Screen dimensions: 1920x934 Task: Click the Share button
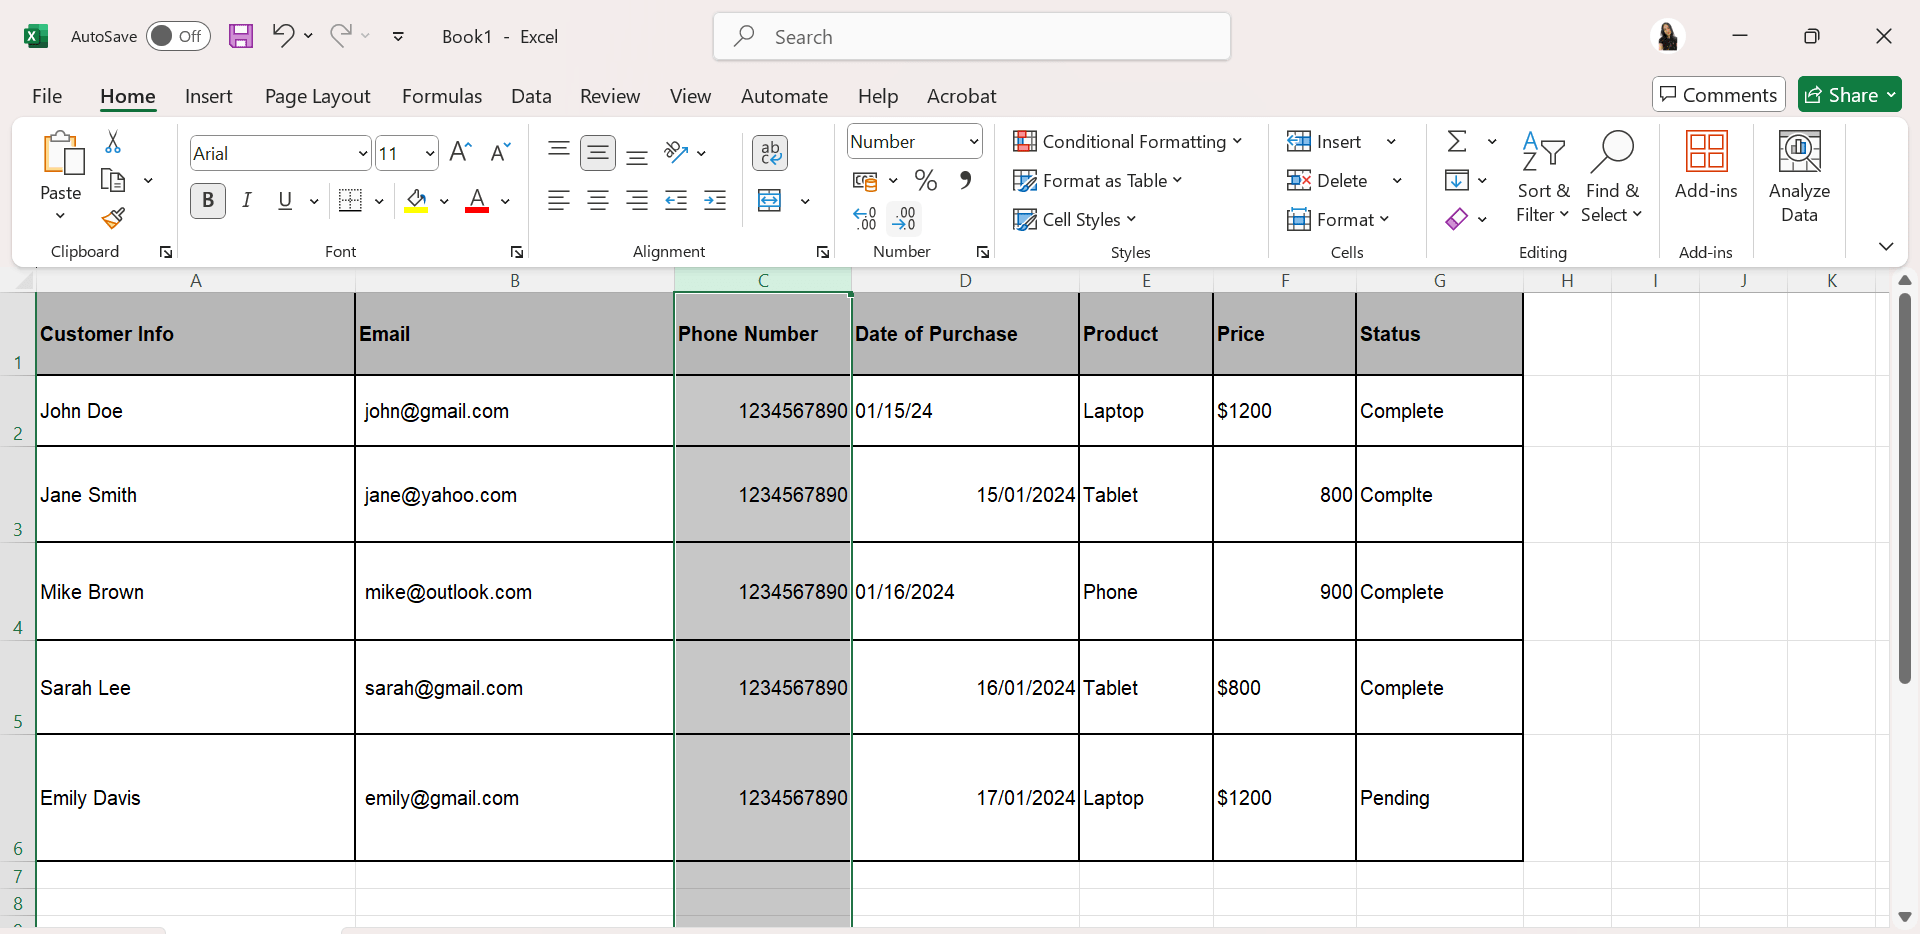point(1848,95)
